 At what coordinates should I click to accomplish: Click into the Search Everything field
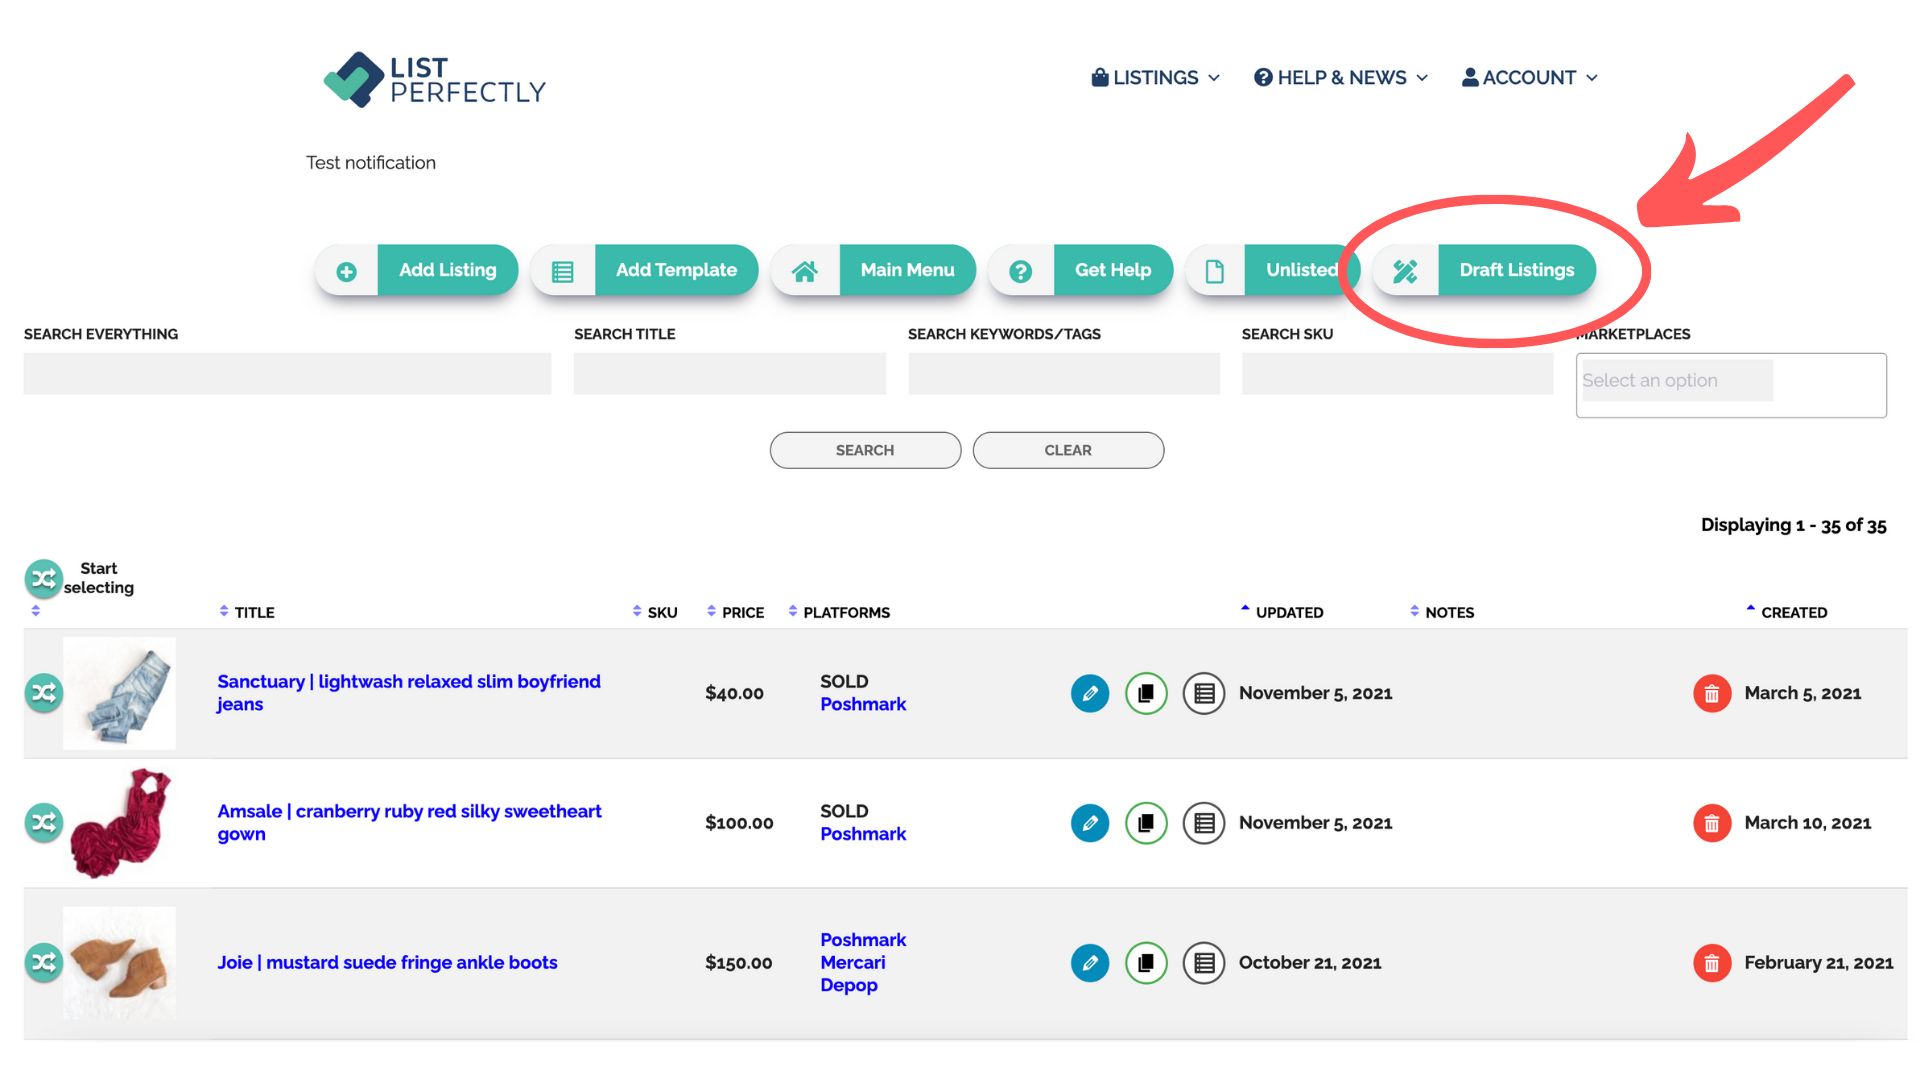(287, 374)
